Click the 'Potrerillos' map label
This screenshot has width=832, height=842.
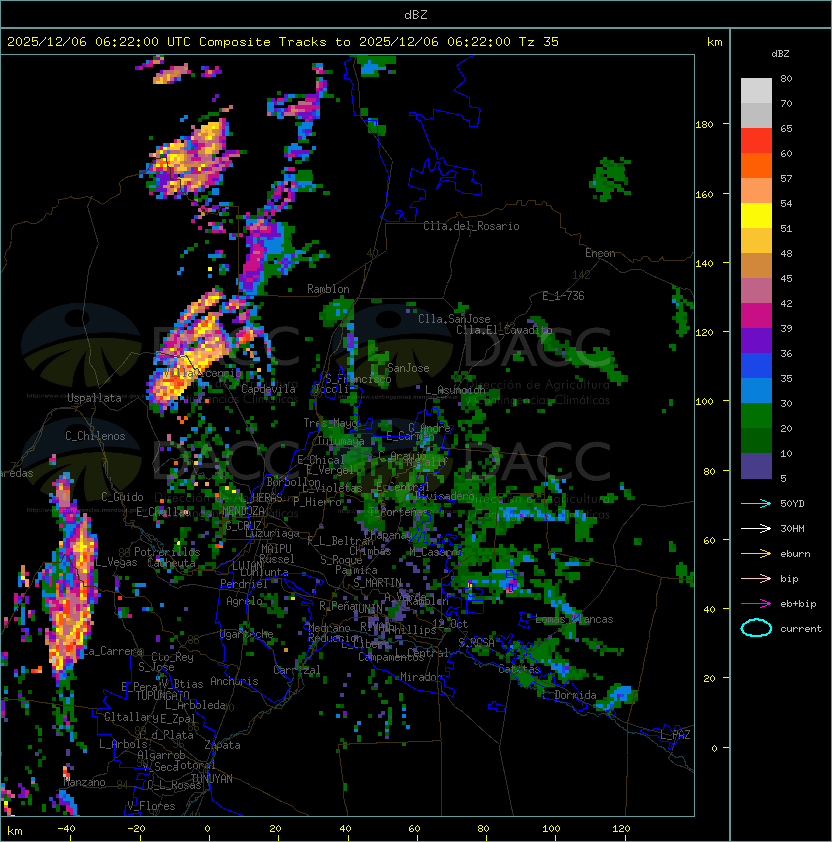[x=167, y=552]
